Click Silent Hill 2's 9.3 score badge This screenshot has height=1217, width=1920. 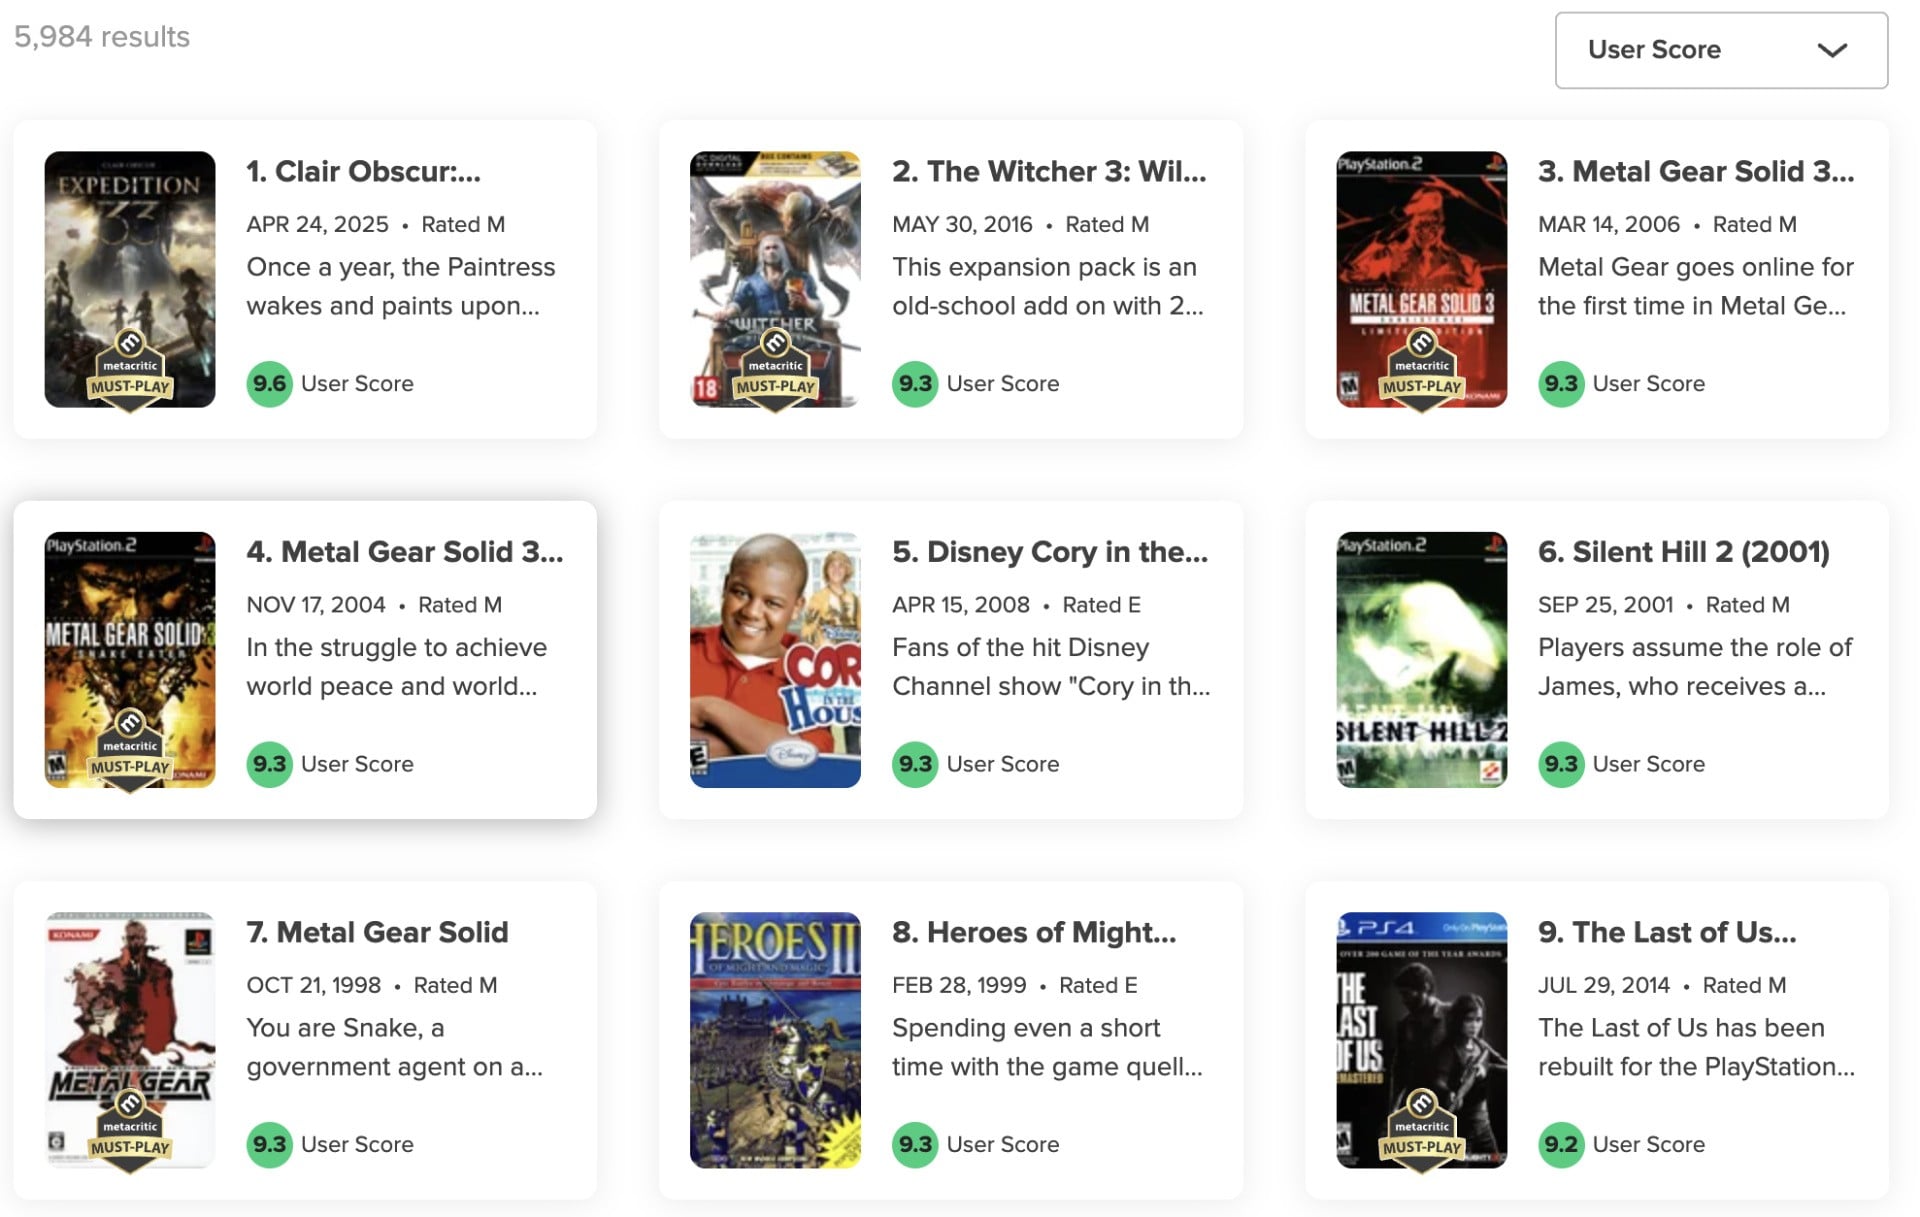click(x=1560, y=764)
